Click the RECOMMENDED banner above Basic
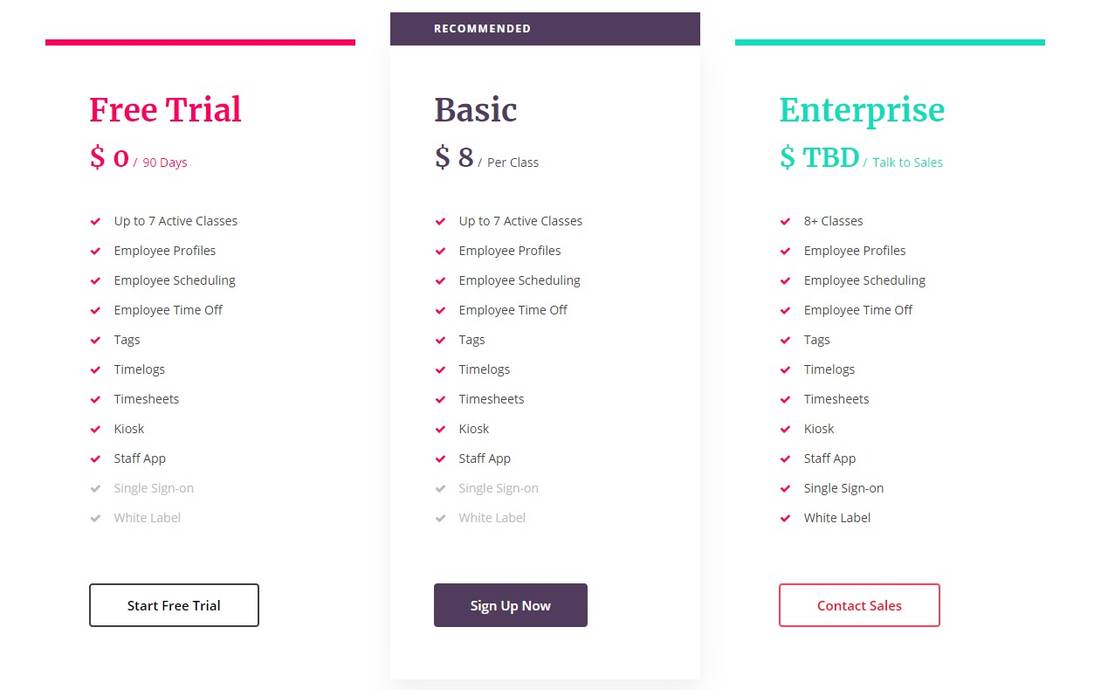 [x=545, y=28]
